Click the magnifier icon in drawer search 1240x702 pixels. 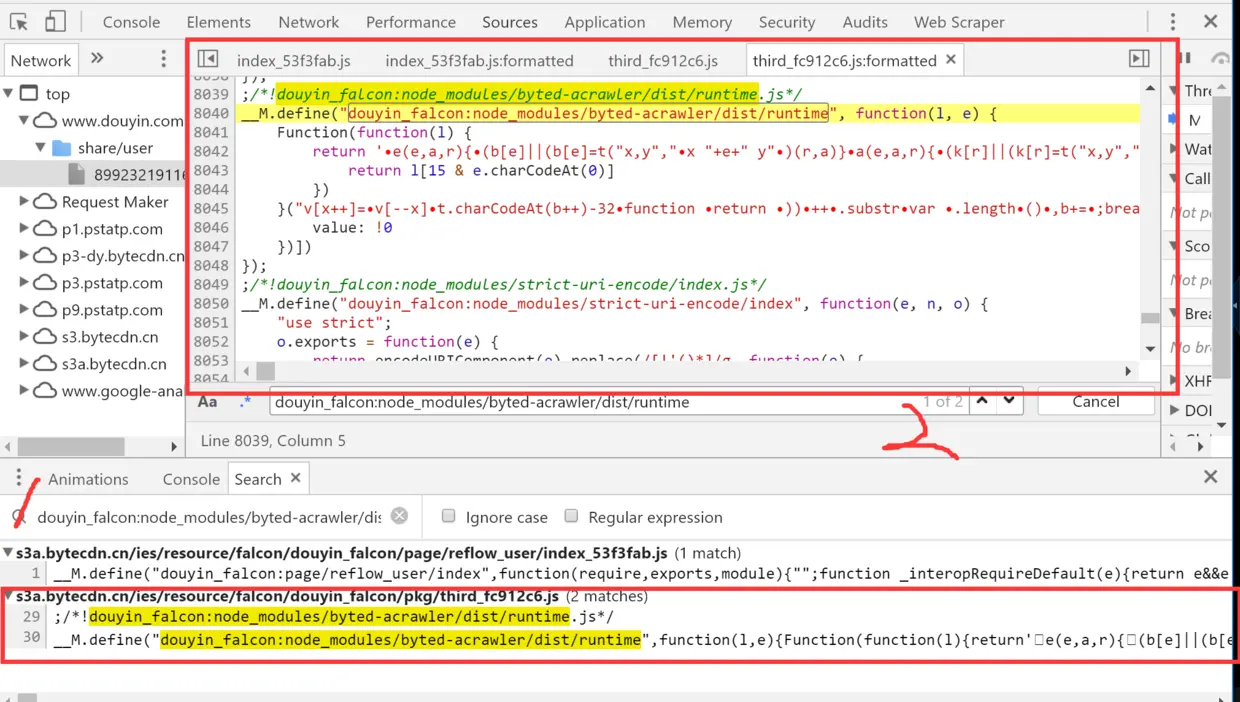click(x=18, y=517)
